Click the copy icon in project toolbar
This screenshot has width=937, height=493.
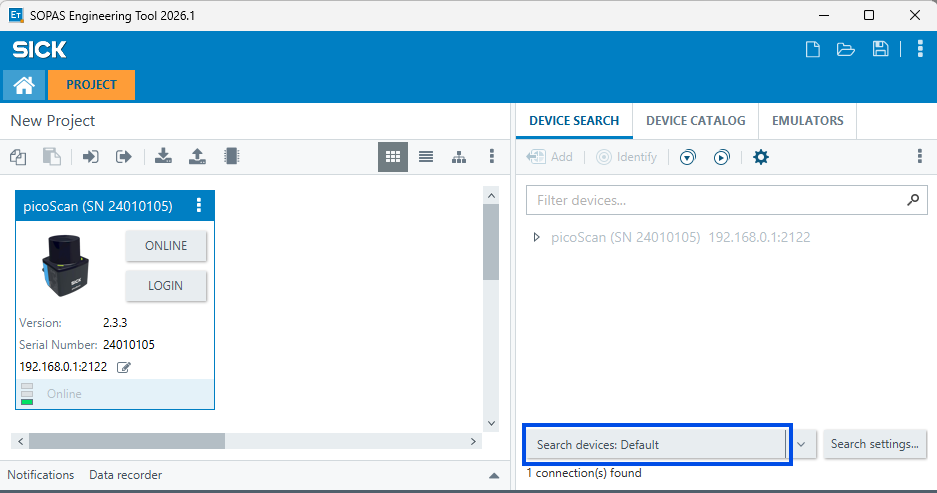click(x=18, y=157)
